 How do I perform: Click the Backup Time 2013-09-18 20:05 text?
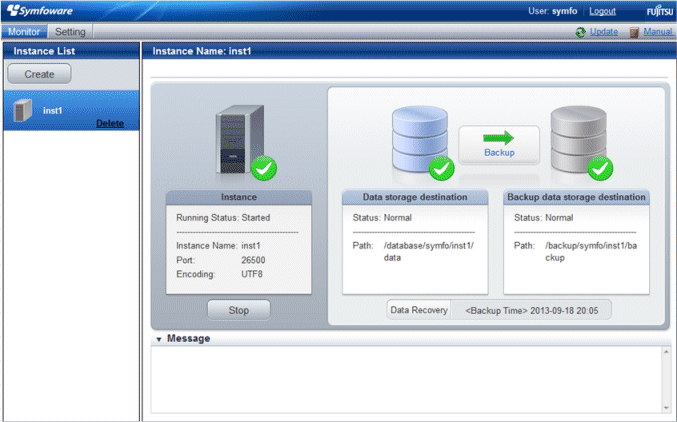coord(532,311)
